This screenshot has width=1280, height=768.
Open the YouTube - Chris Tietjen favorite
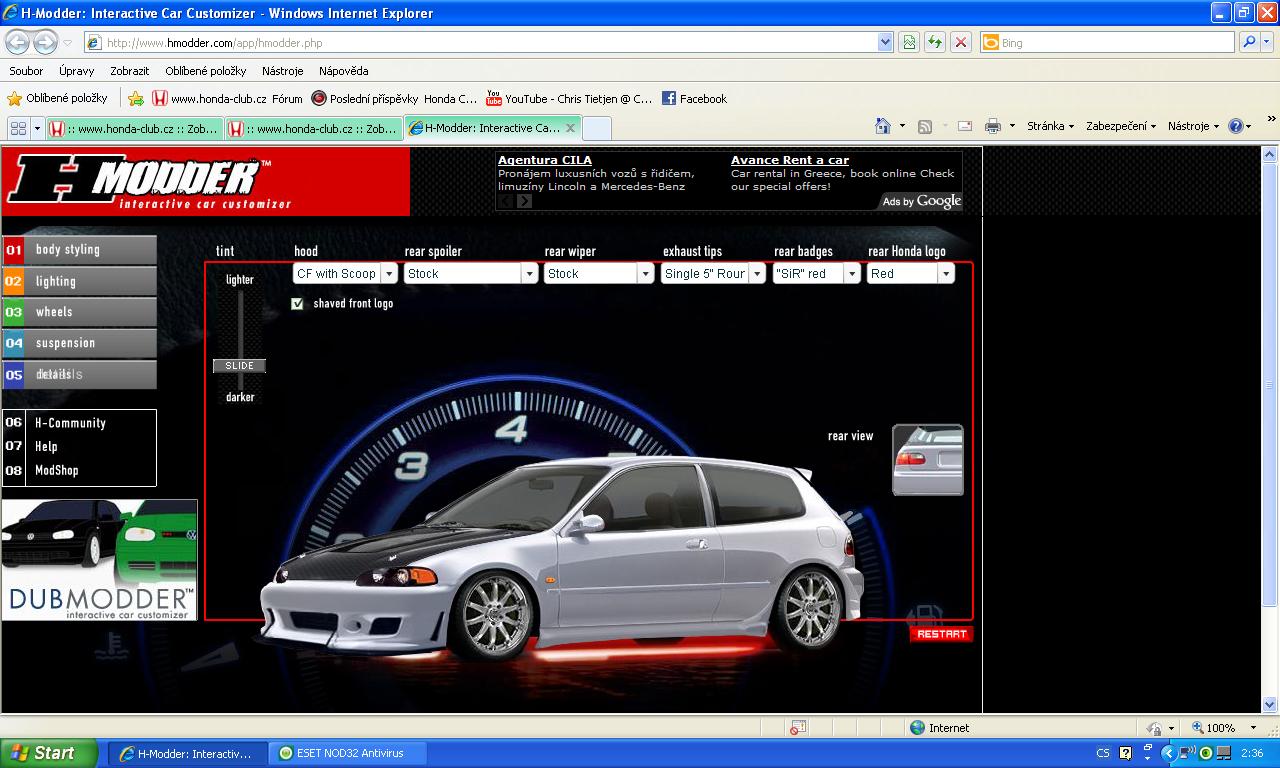(x=569, y=99)
